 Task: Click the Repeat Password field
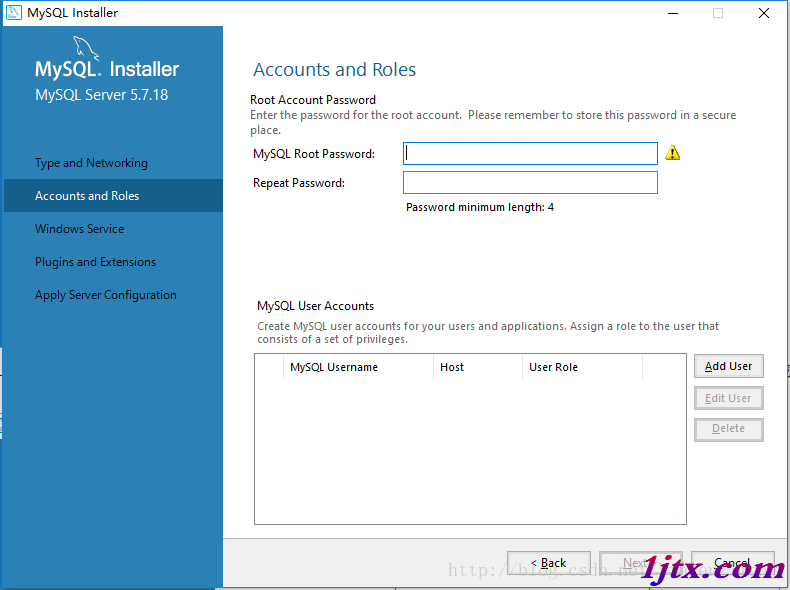pos(530,182)
